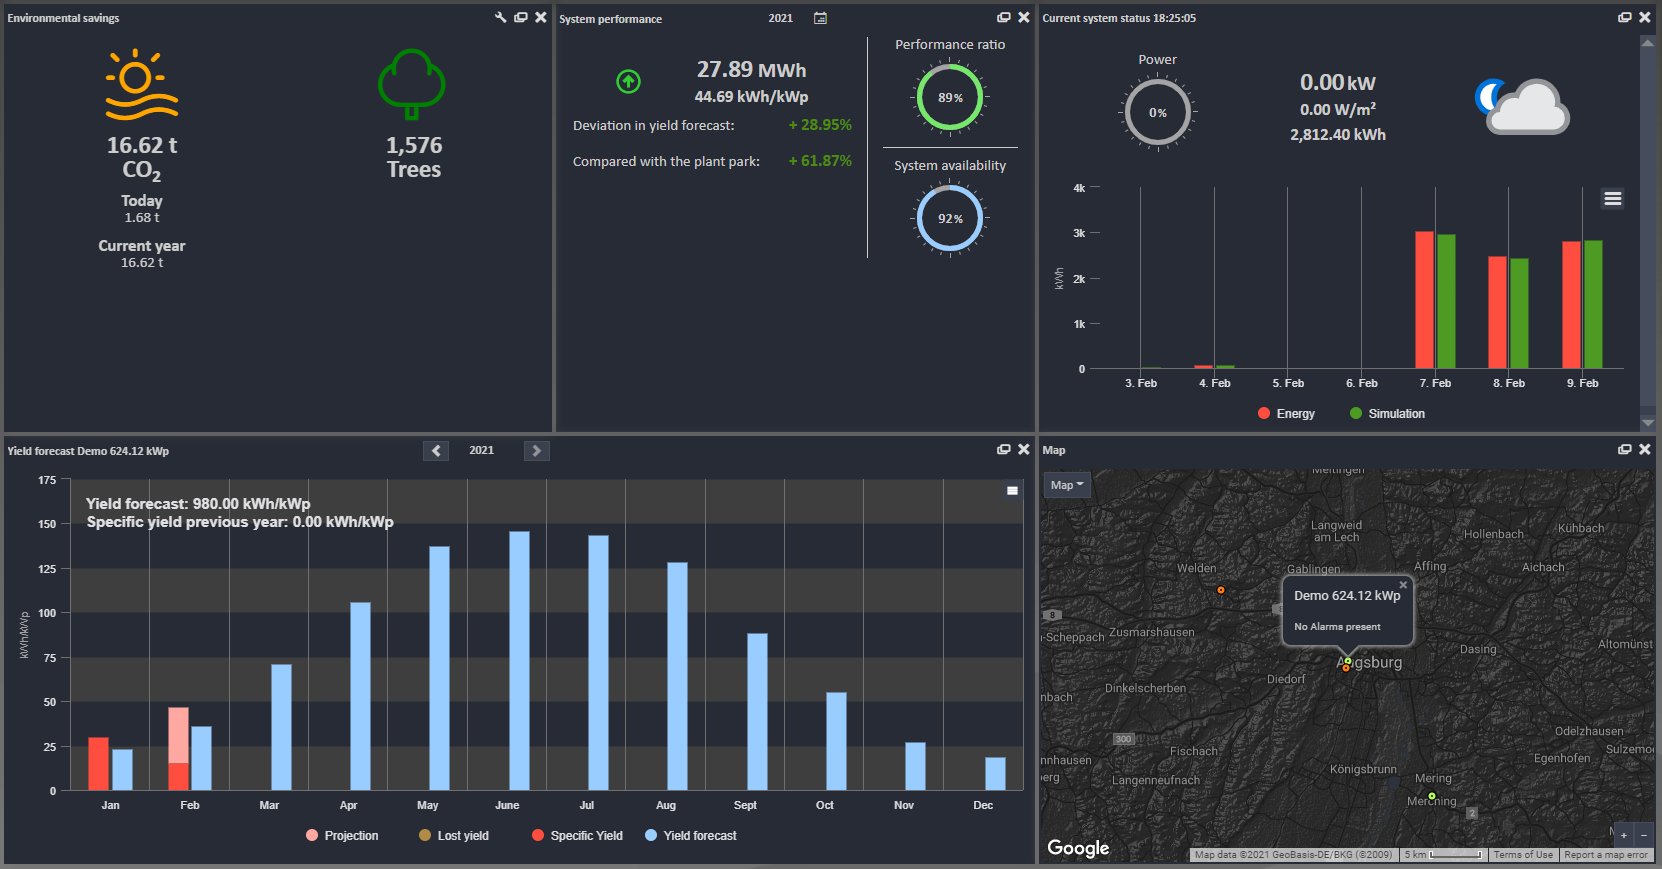This screenshot has width=1662, height=869.
Task: Click the Jan specific yield red bar
Action: pos(98,764)
